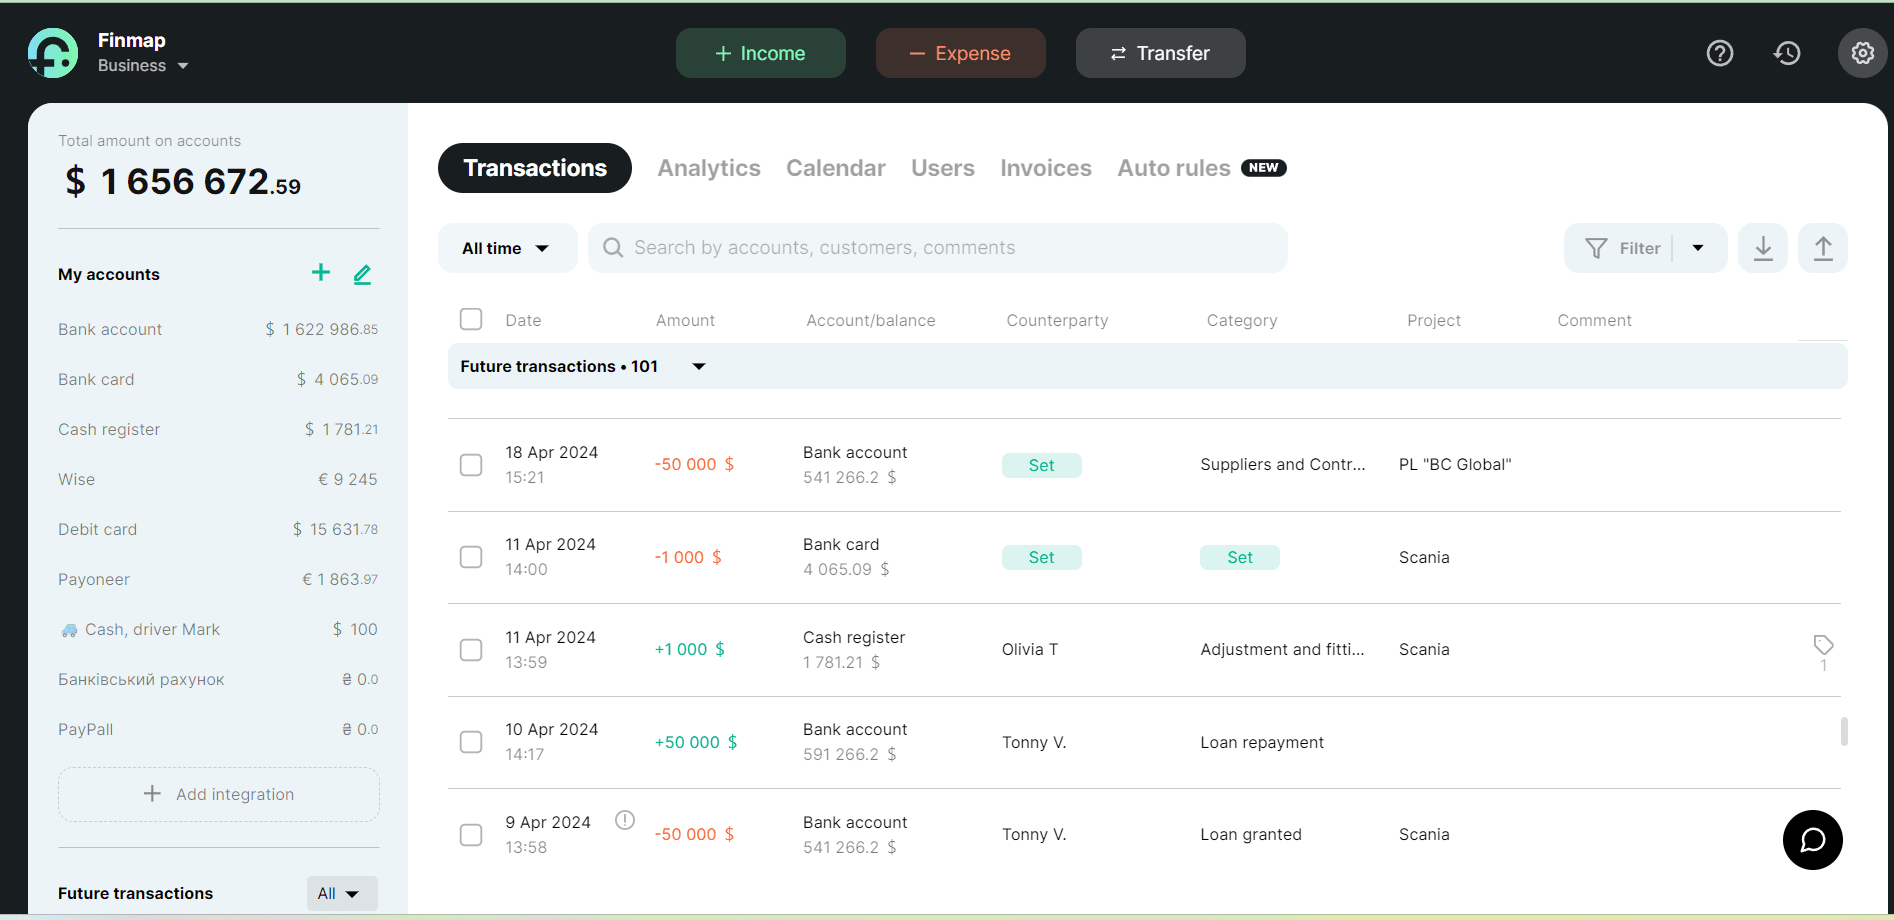Image resolution: width=1894 pixels, height=920 pixels.
Task: Export transactions using the upload arrow icon
Action: (x=1823, y=247)
